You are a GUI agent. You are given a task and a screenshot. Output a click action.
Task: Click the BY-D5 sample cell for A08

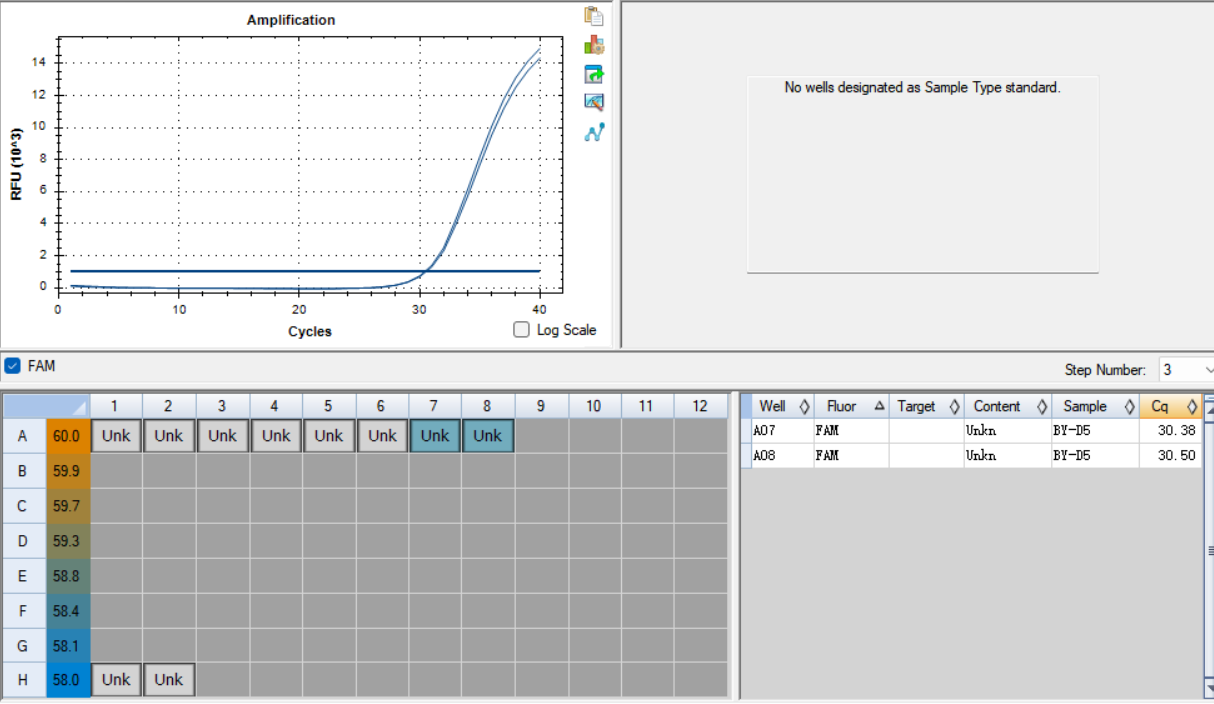[1094, 455]
